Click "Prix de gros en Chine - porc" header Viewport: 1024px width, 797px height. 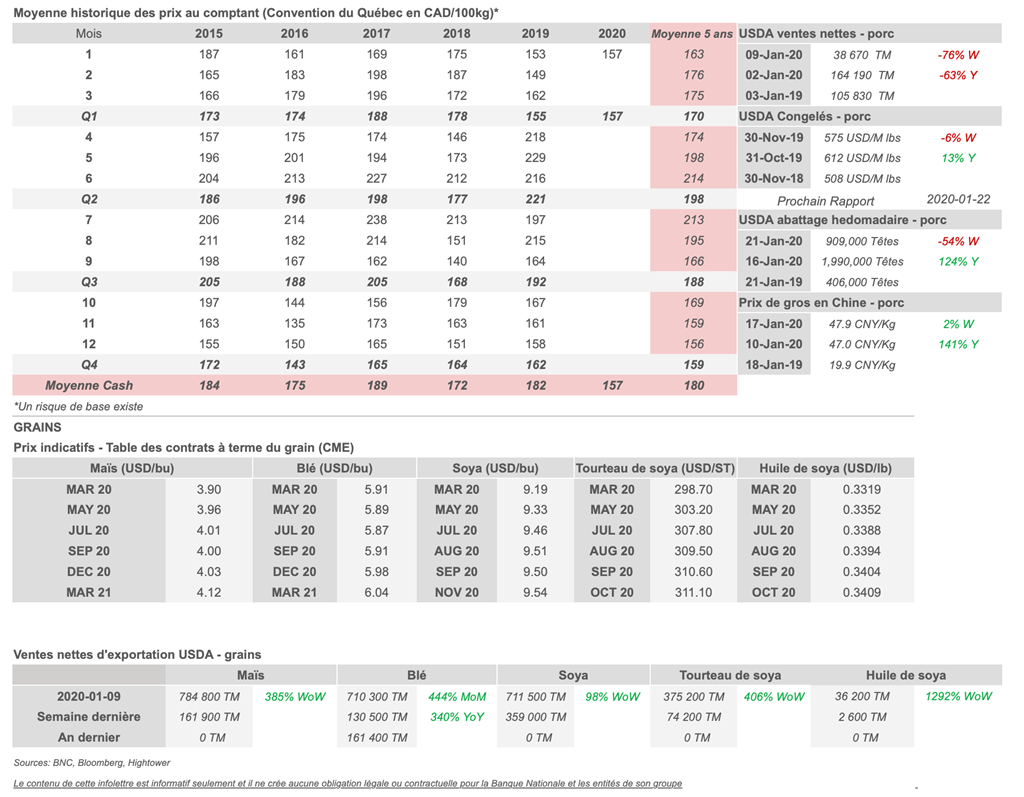pos(821,303)
